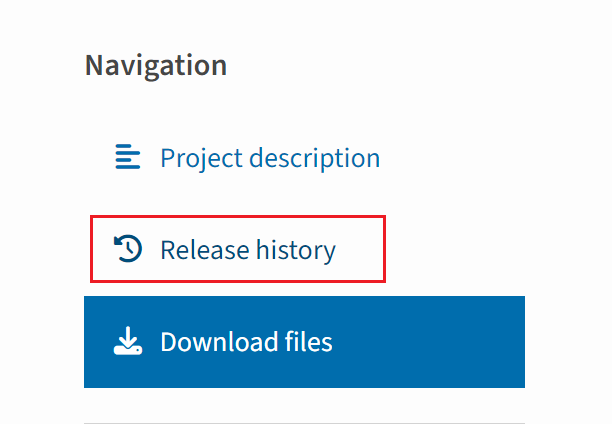612x424 pixels.
Task: Click the Download files tray icon
Action: pyautogui.click(x=128, y=342)
